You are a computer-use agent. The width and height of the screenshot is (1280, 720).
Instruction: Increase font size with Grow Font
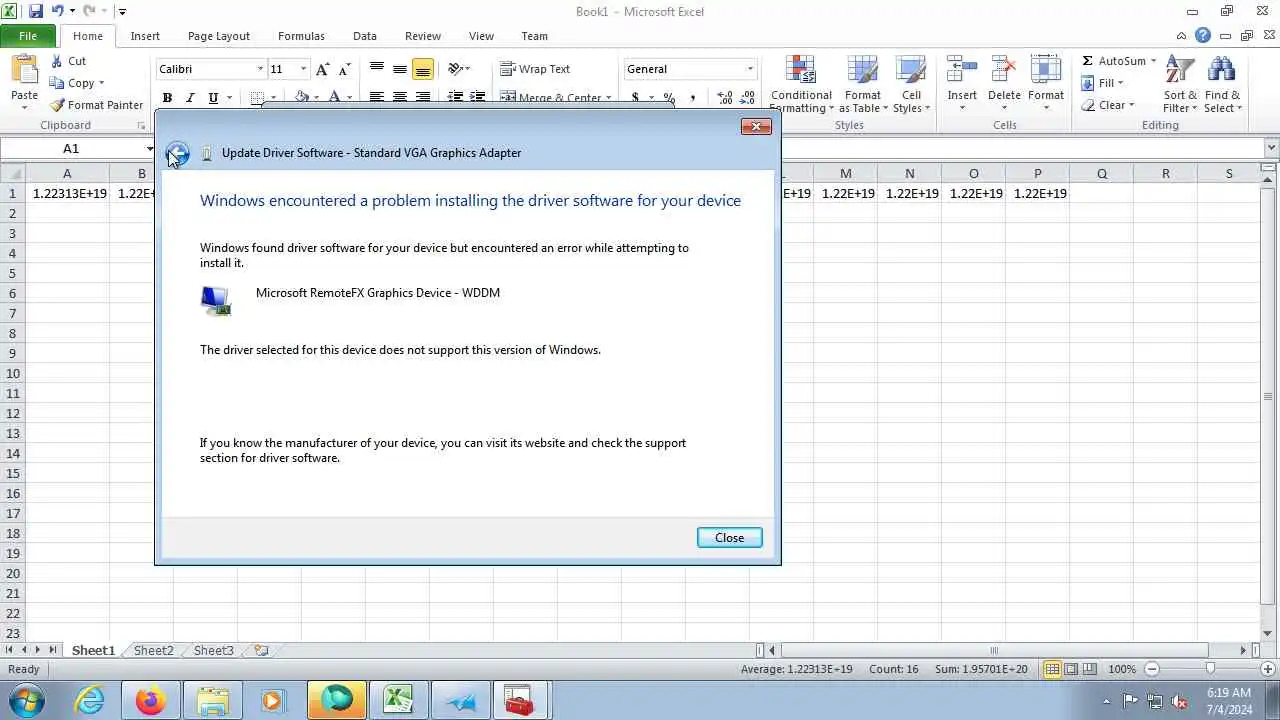click(x=322, y=69)
